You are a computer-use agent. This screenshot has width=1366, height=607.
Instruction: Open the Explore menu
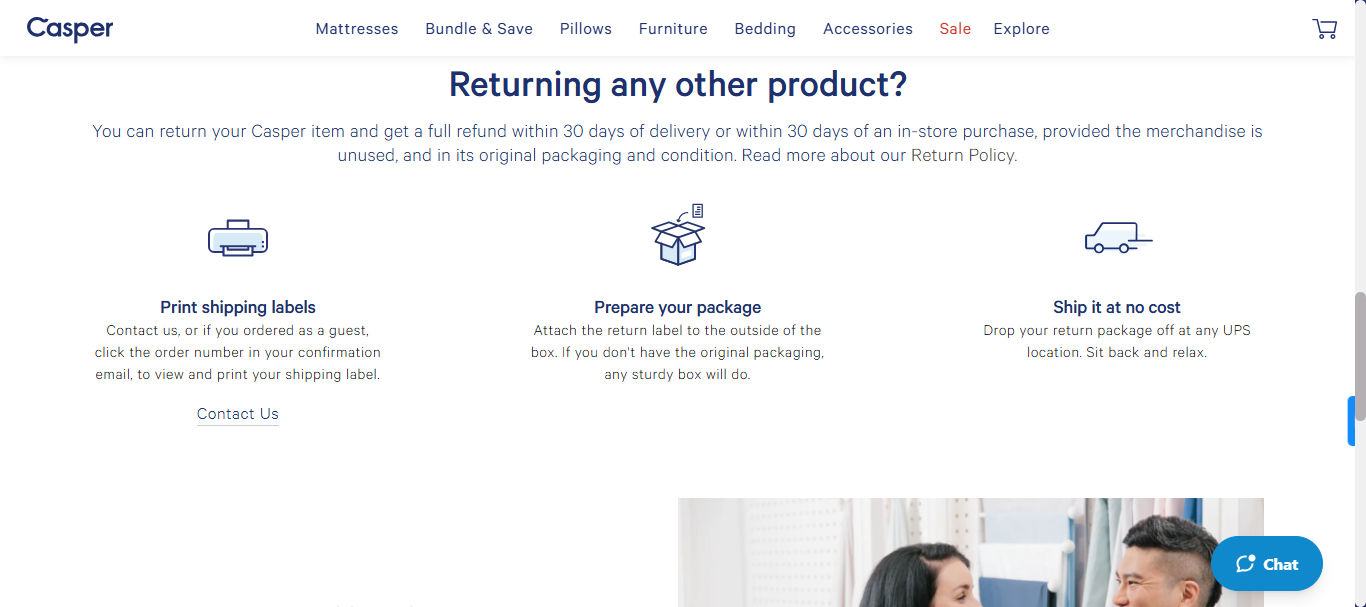pos(1021,29)
